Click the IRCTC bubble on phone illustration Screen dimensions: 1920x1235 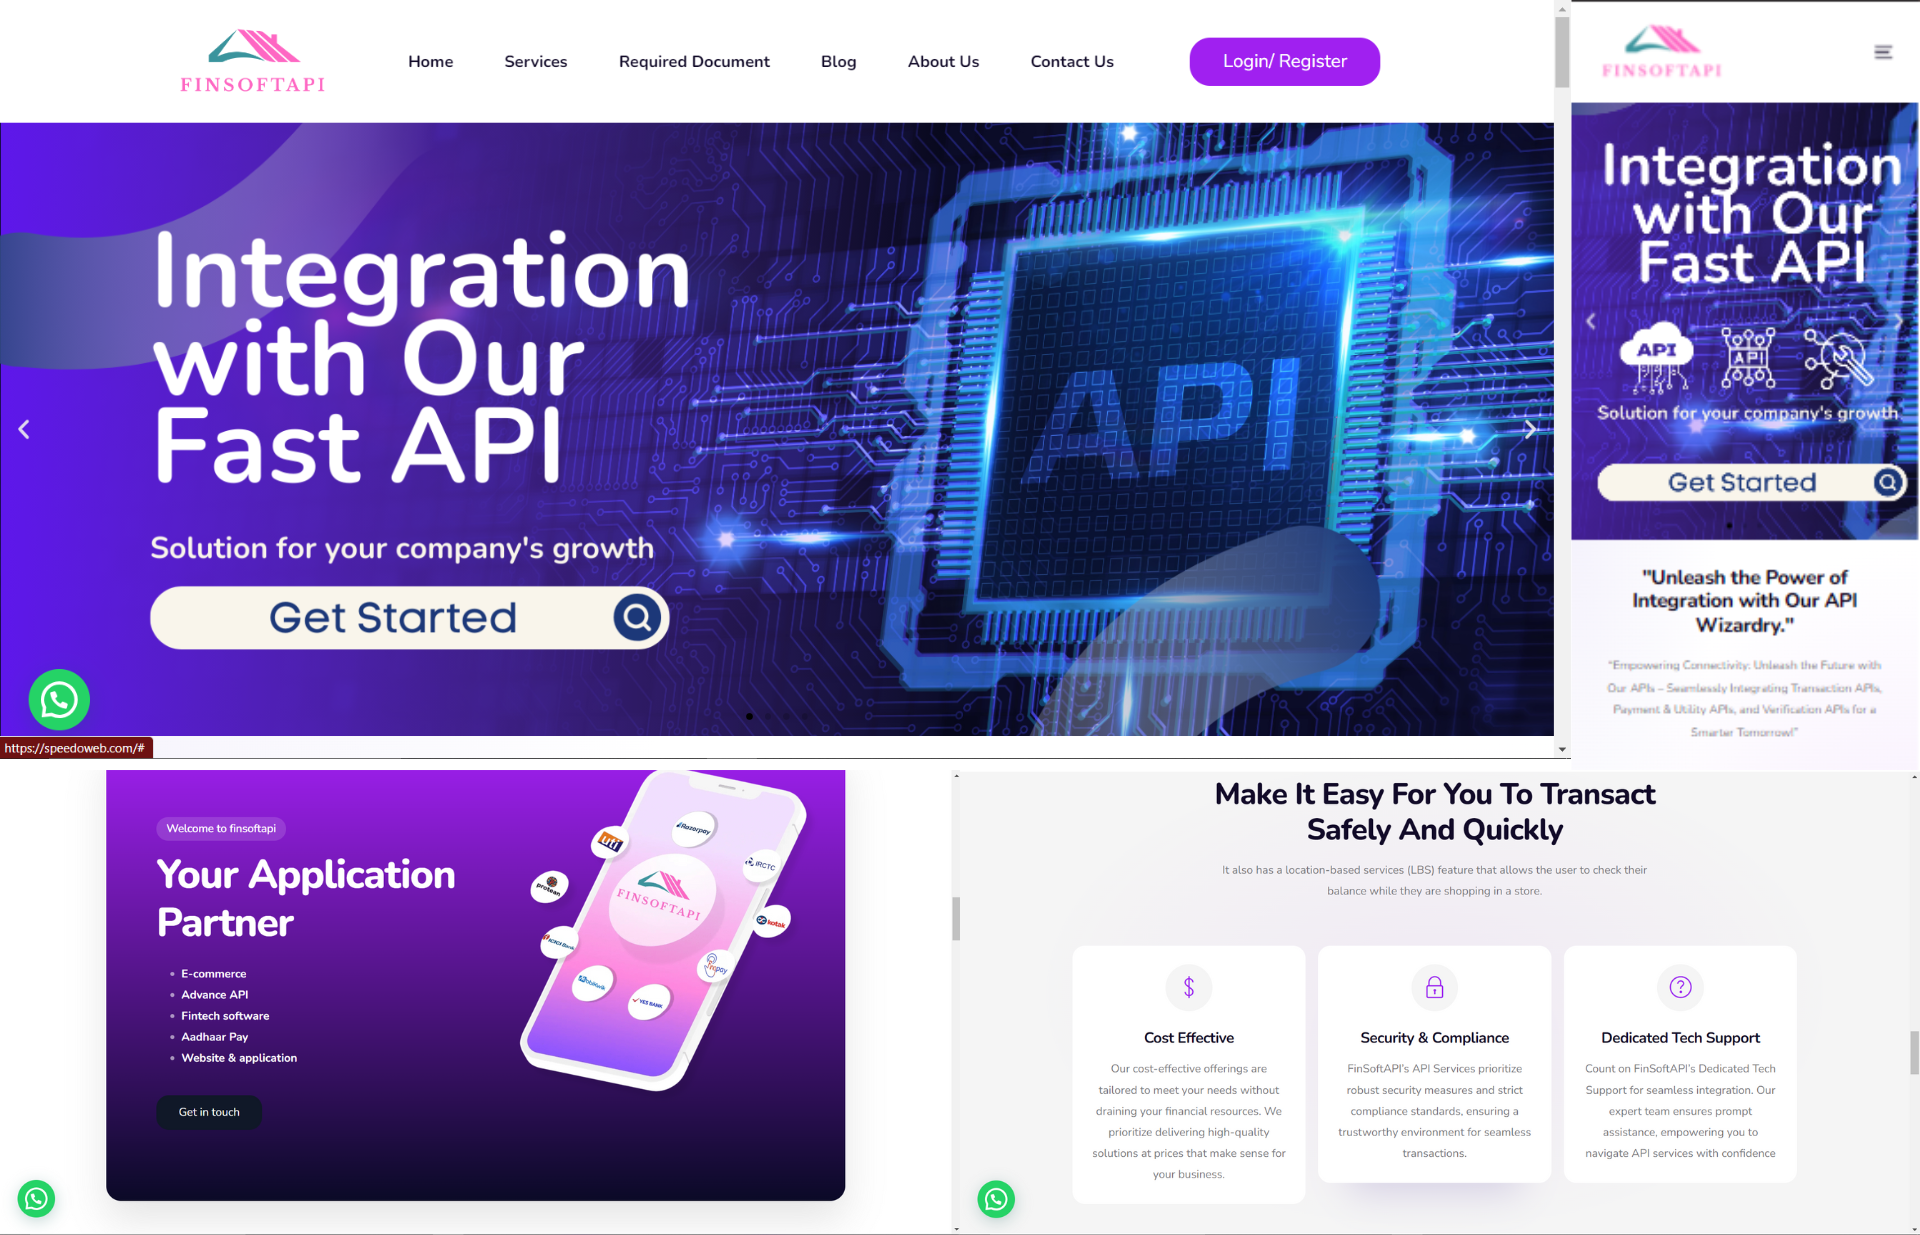tap(761, 864)
